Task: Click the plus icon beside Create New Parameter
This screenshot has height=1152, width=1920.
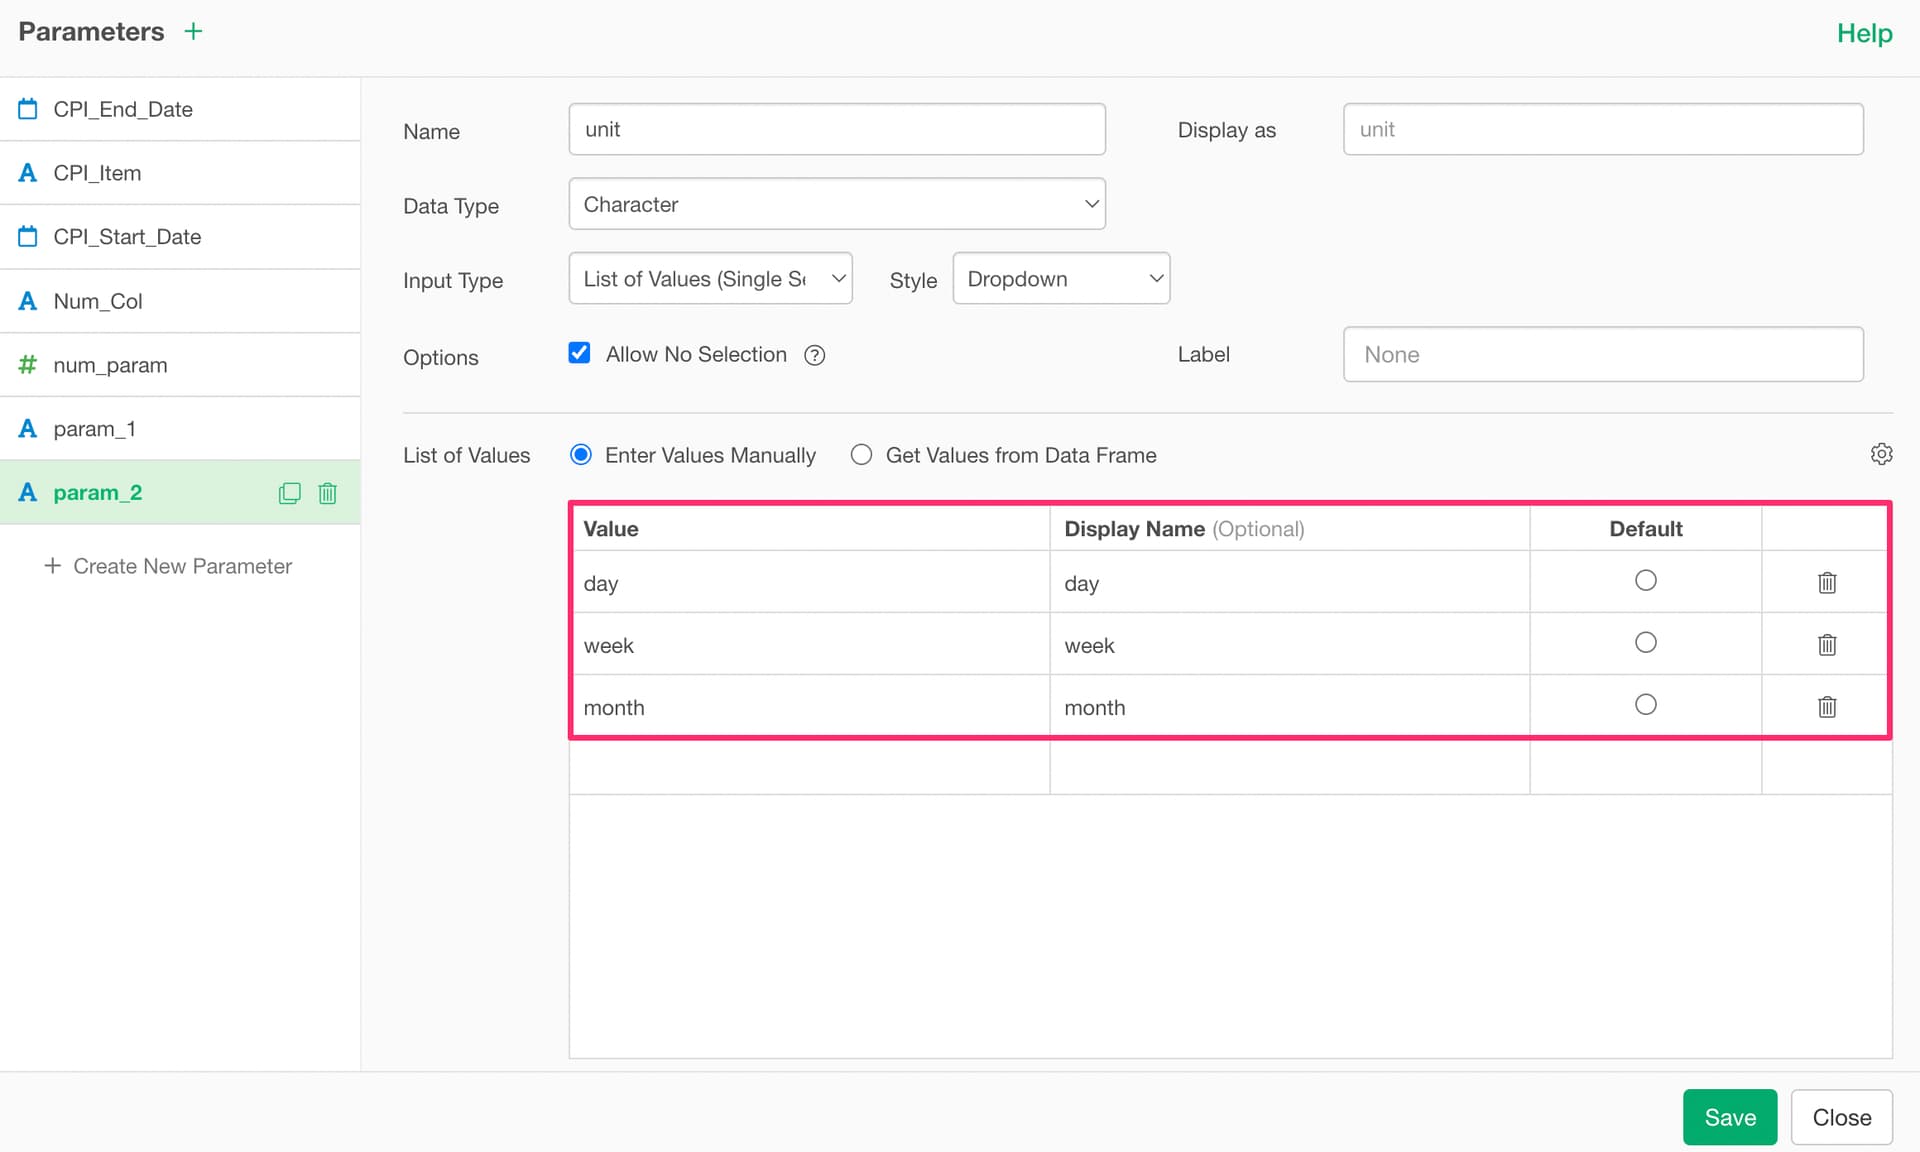Action: pyautogui.click(x=52, y=566)
